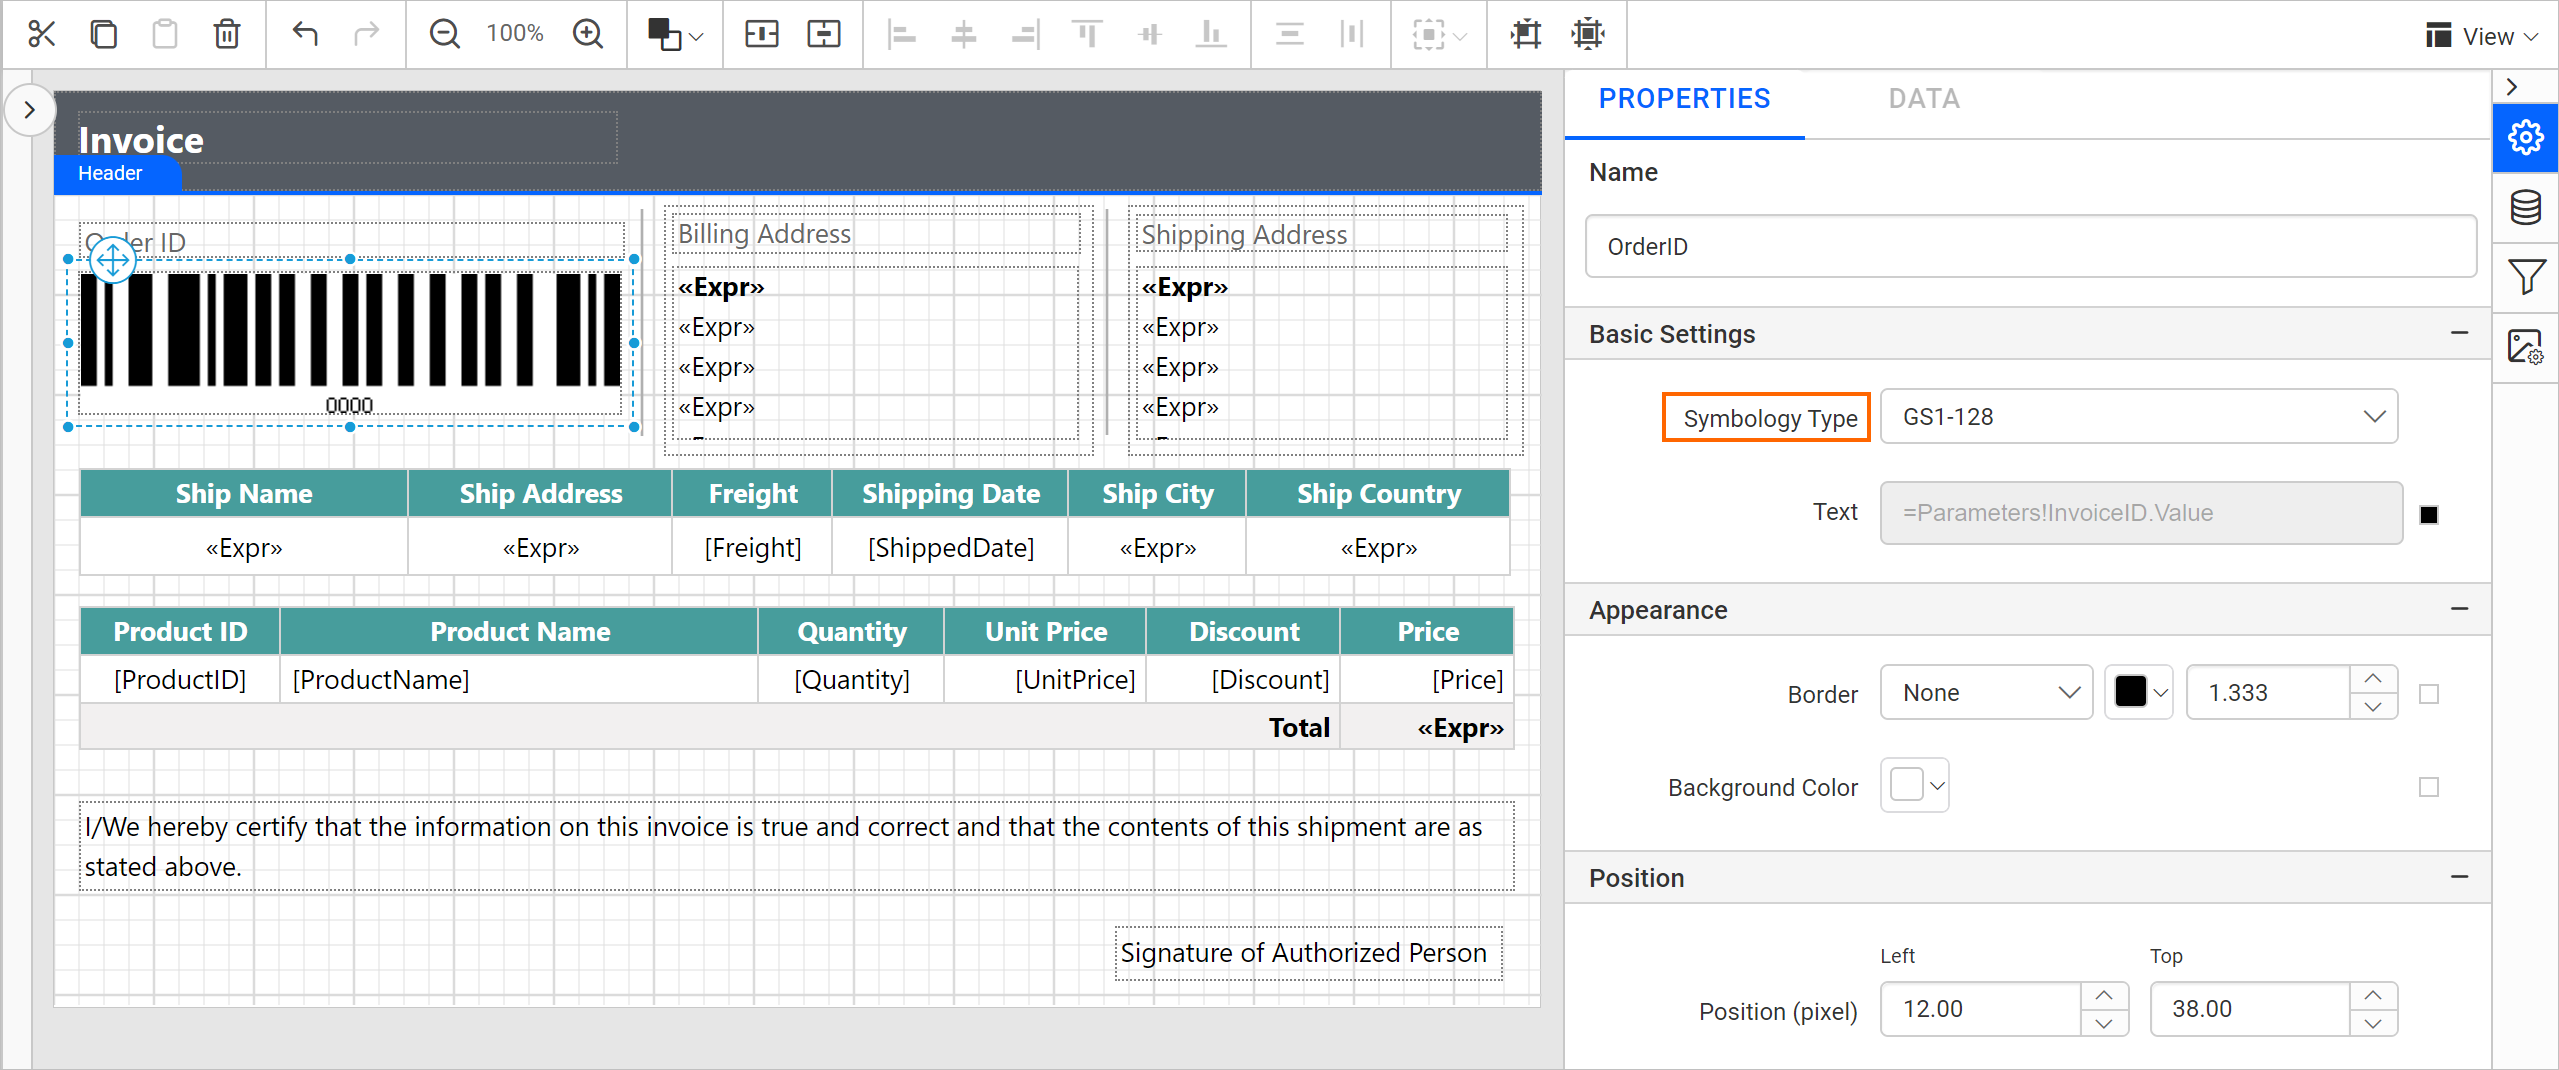Image resolution: width=2559 pixels, height=1070 pixels.
Task: Increase the Left position value
Action: pyautogui.click(x=2104, y=996)
